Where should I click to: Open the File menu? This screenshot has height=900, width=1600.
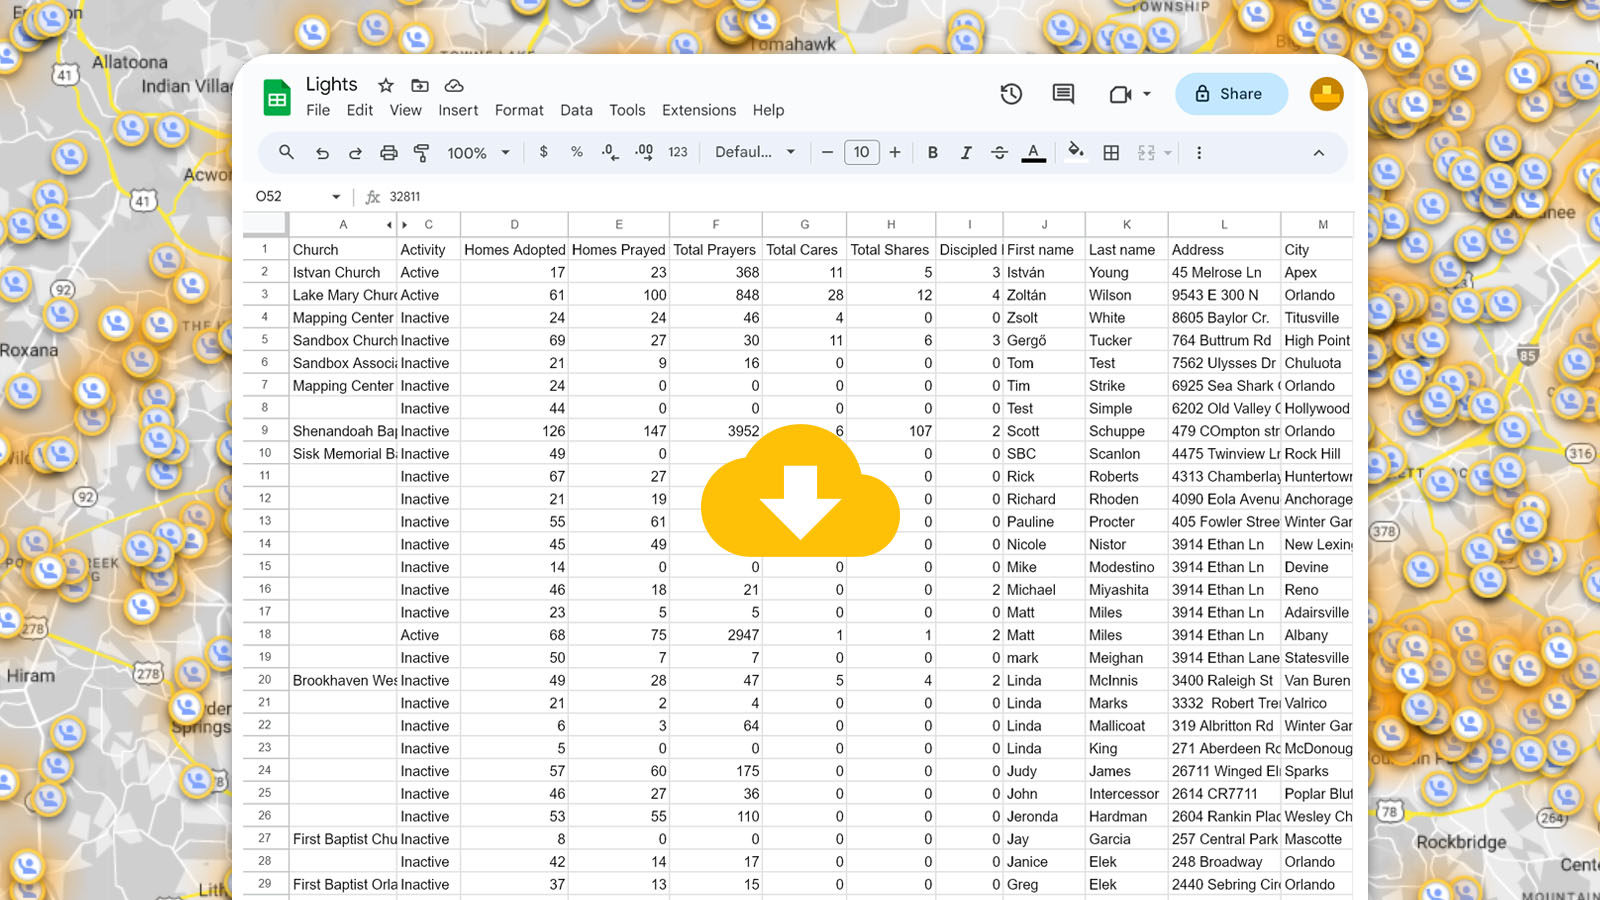[x=318, y=110]
